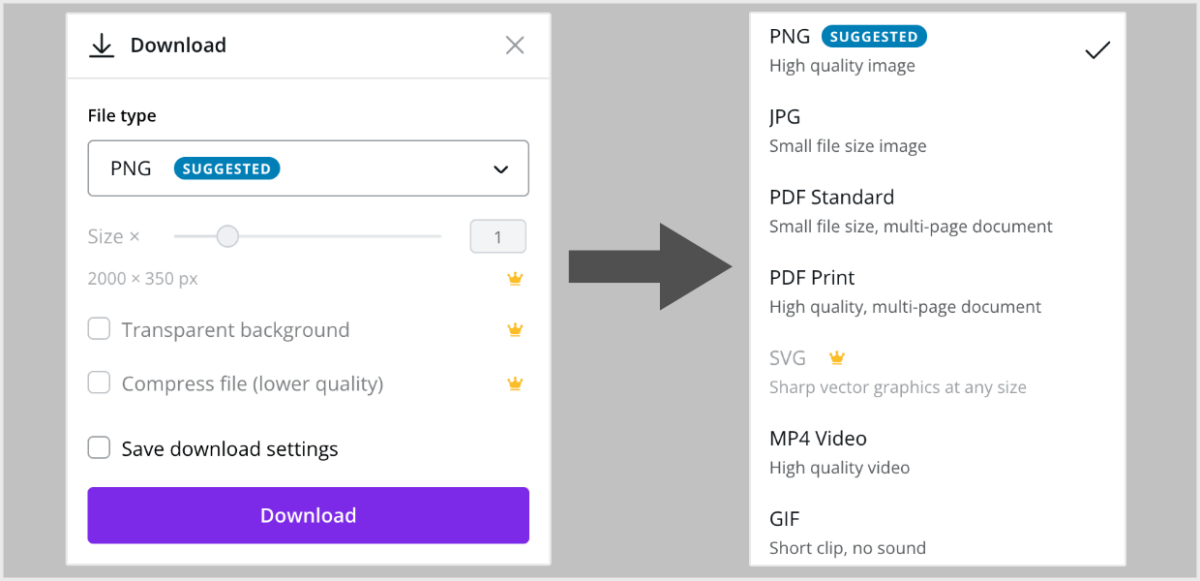The height and width of the screenshot is (581, 1200).
Task: Click the purple Download button
Action: [308, 515]
